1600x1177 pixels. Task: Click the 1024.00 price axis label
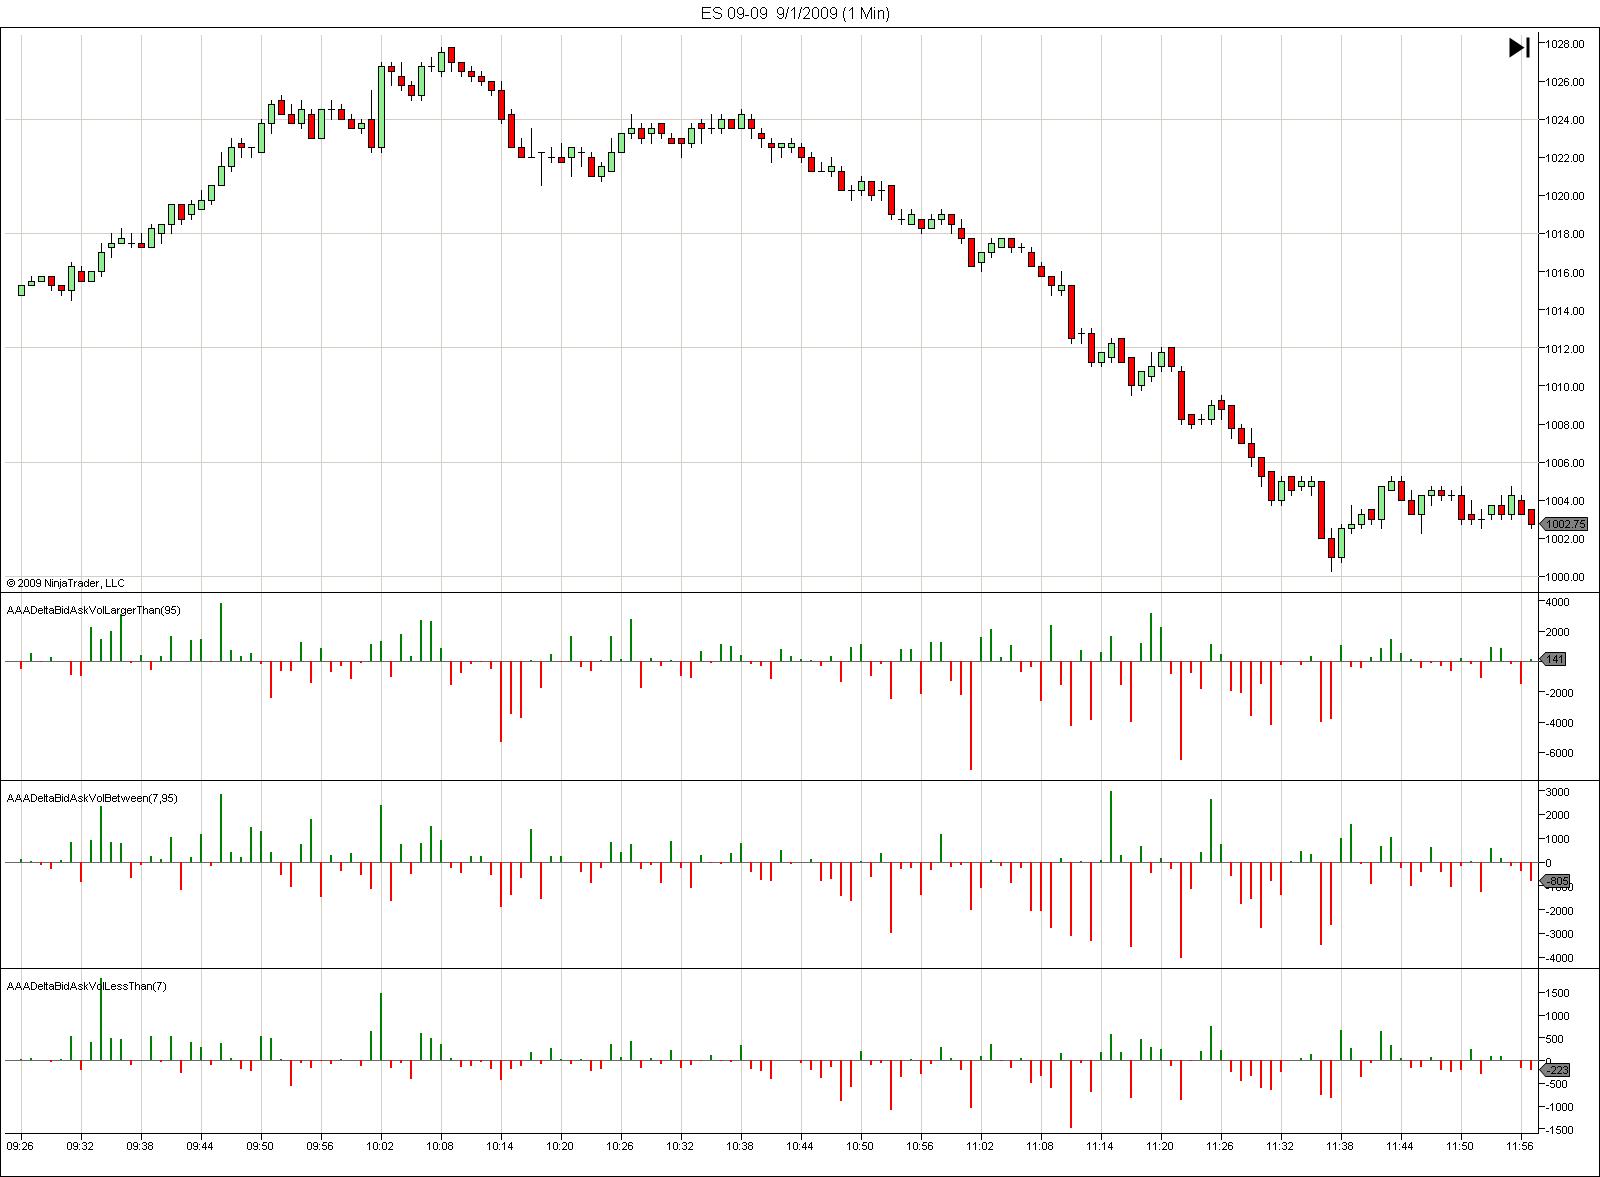(1565, 120)
